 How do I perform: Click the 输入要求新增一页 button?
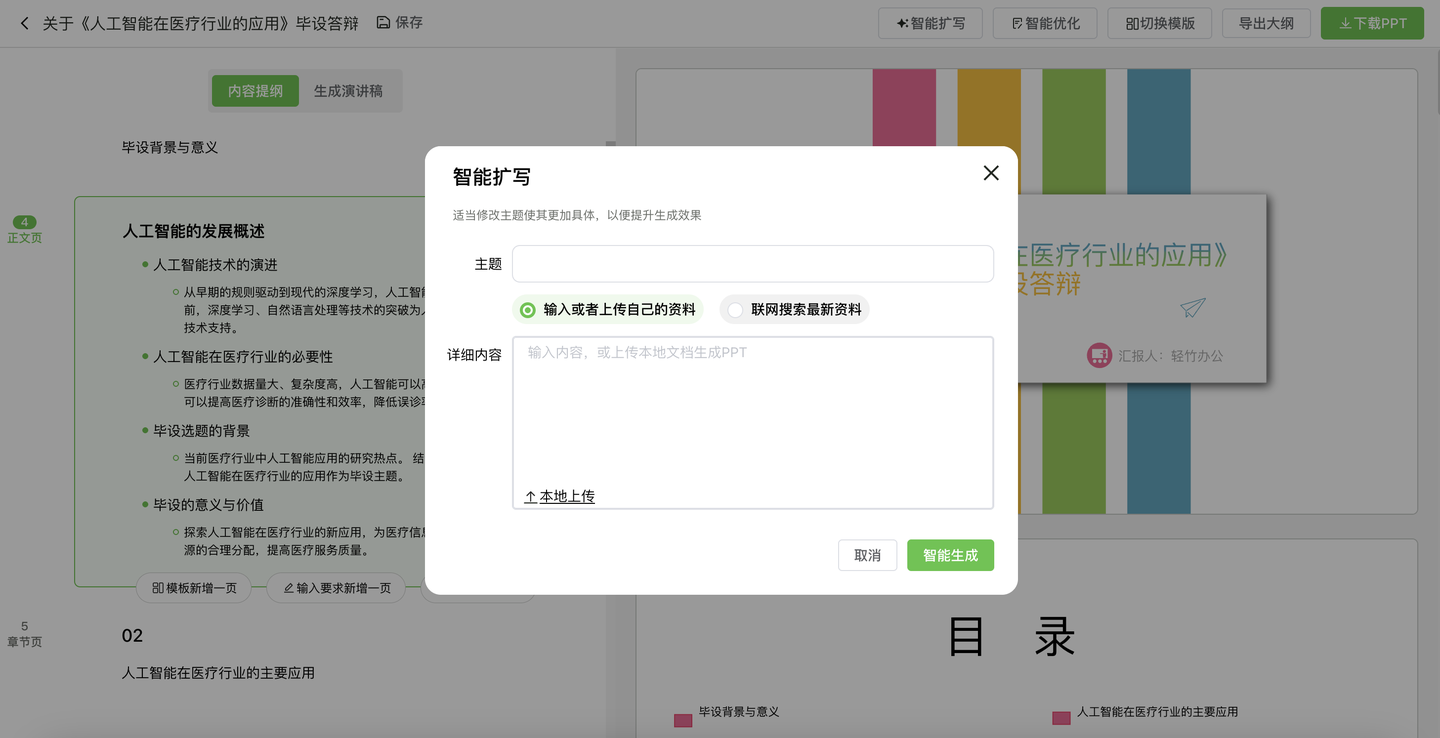tap(335, 588)
